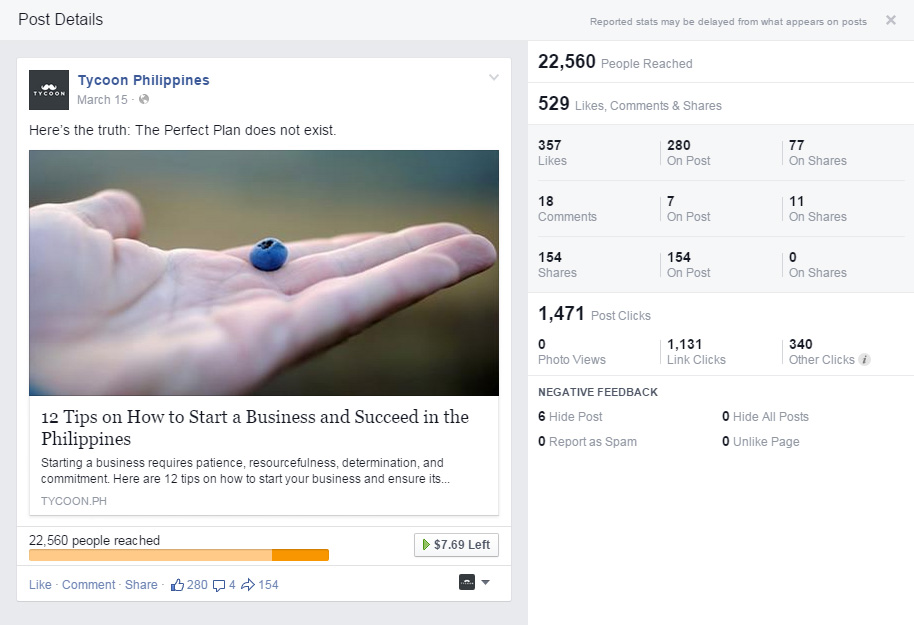The image size is (914, 625).
Task: Click the share arrow count icon
Action: [x=248, y=585]
